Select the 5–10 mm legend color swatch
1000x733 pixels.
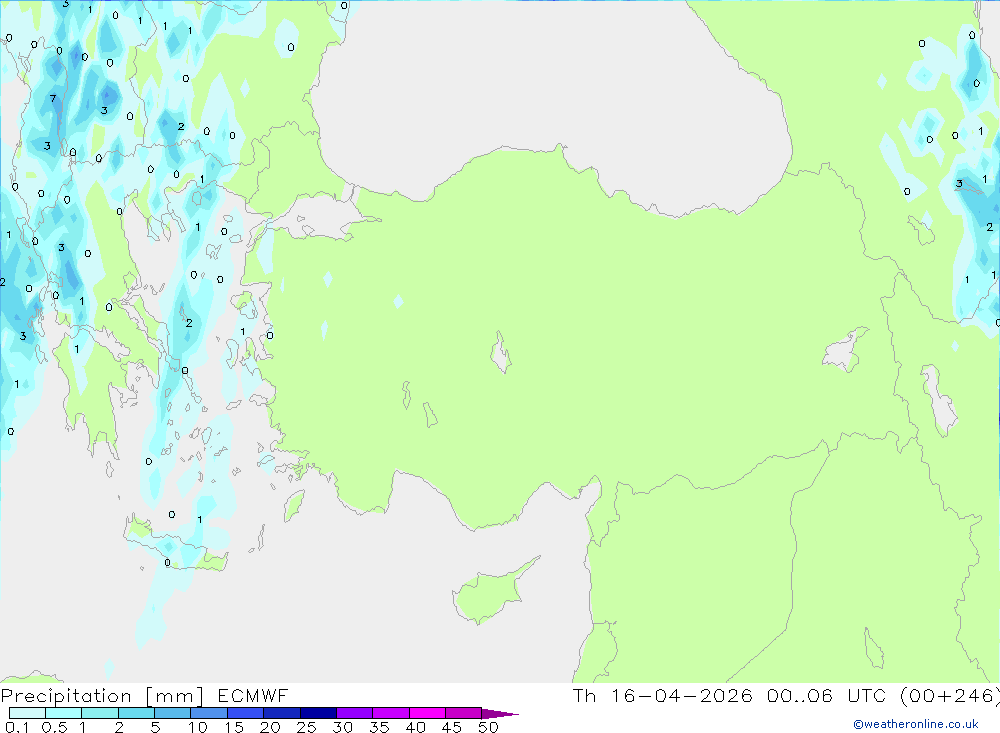(172, 713)
